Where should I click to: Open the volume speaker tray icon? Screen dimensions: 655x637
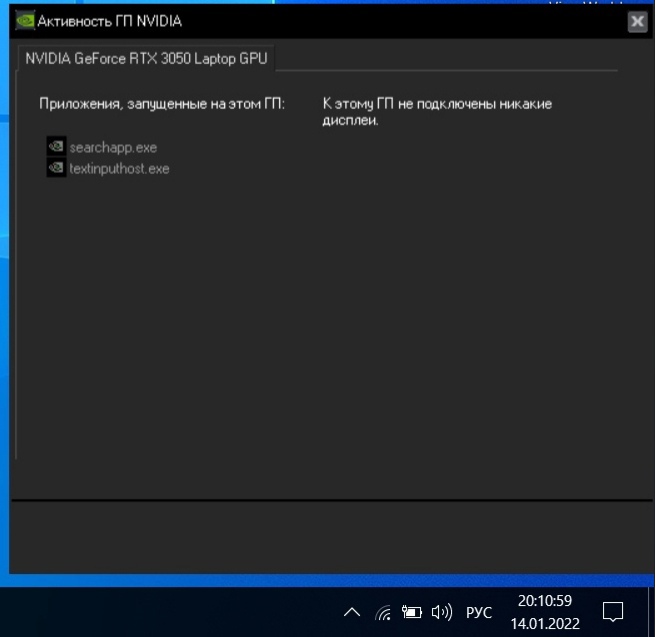pyautogui.click(x=442, y=612)
